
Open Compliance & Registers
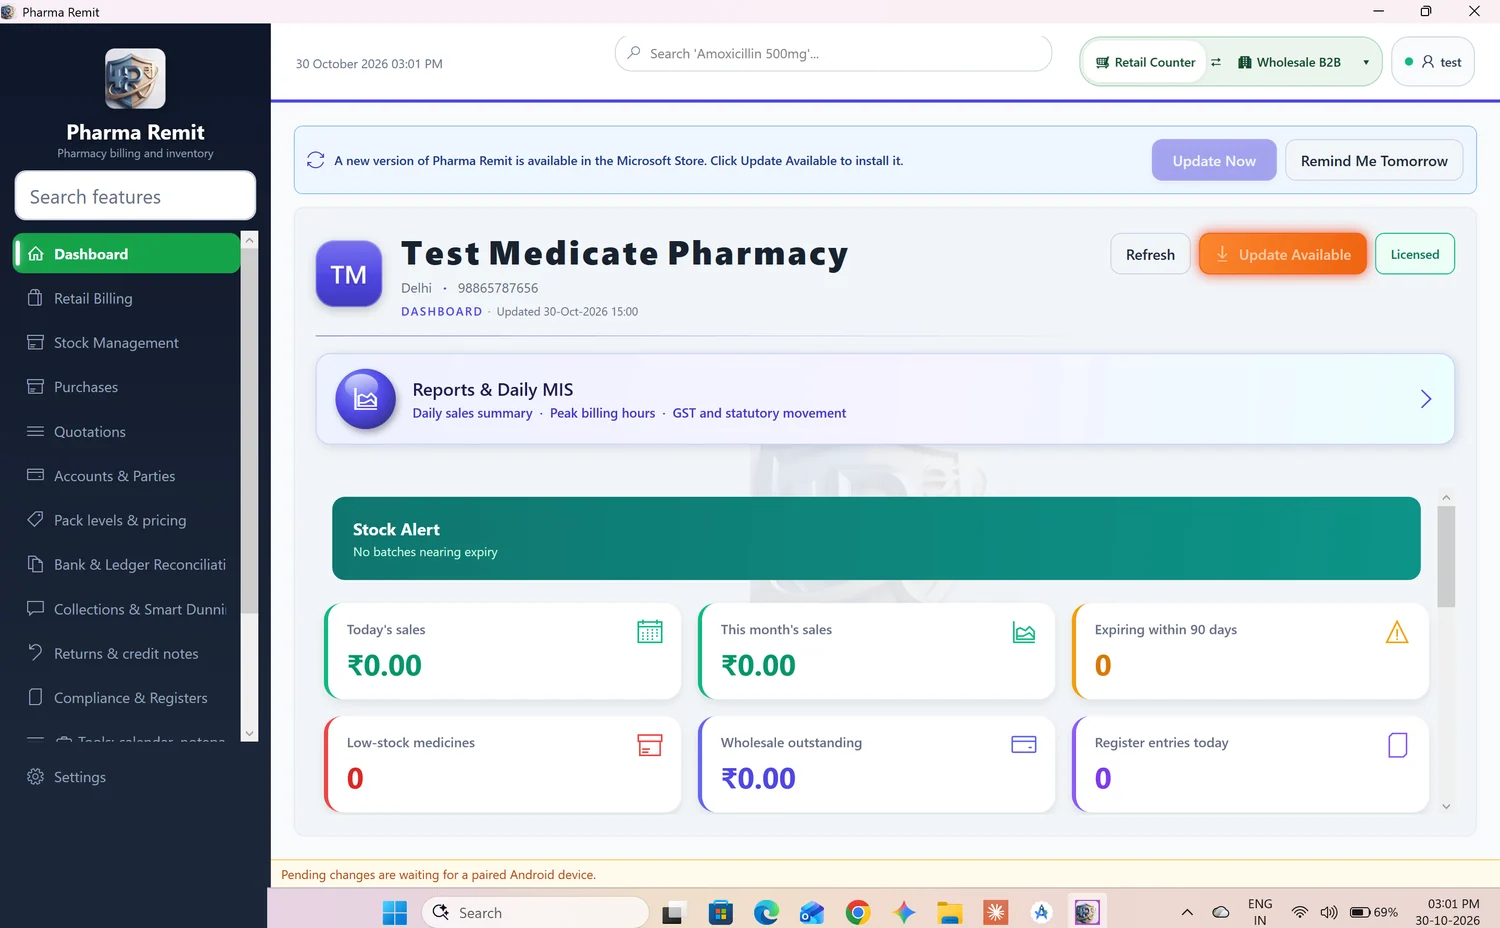point(126,698)
